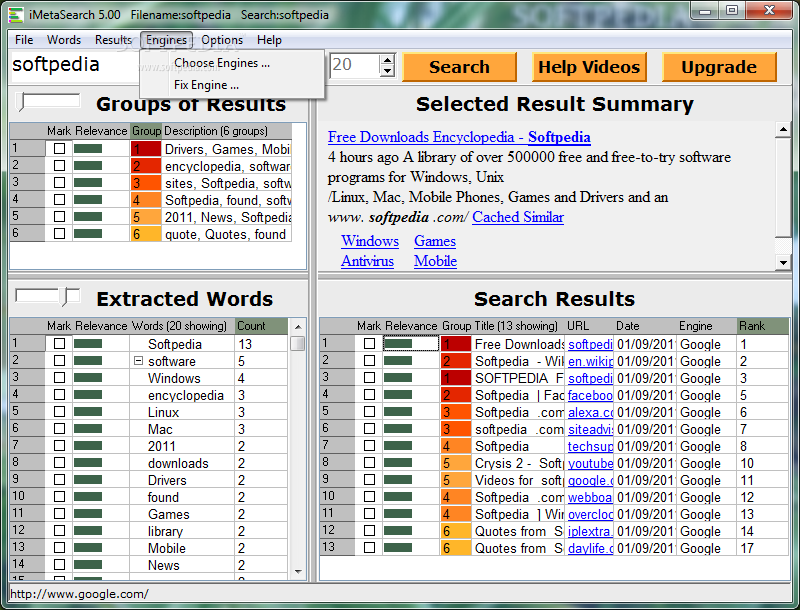Sort words by Count column header
800x610 pixels.
pyautogui.click(x=261, y=325)
